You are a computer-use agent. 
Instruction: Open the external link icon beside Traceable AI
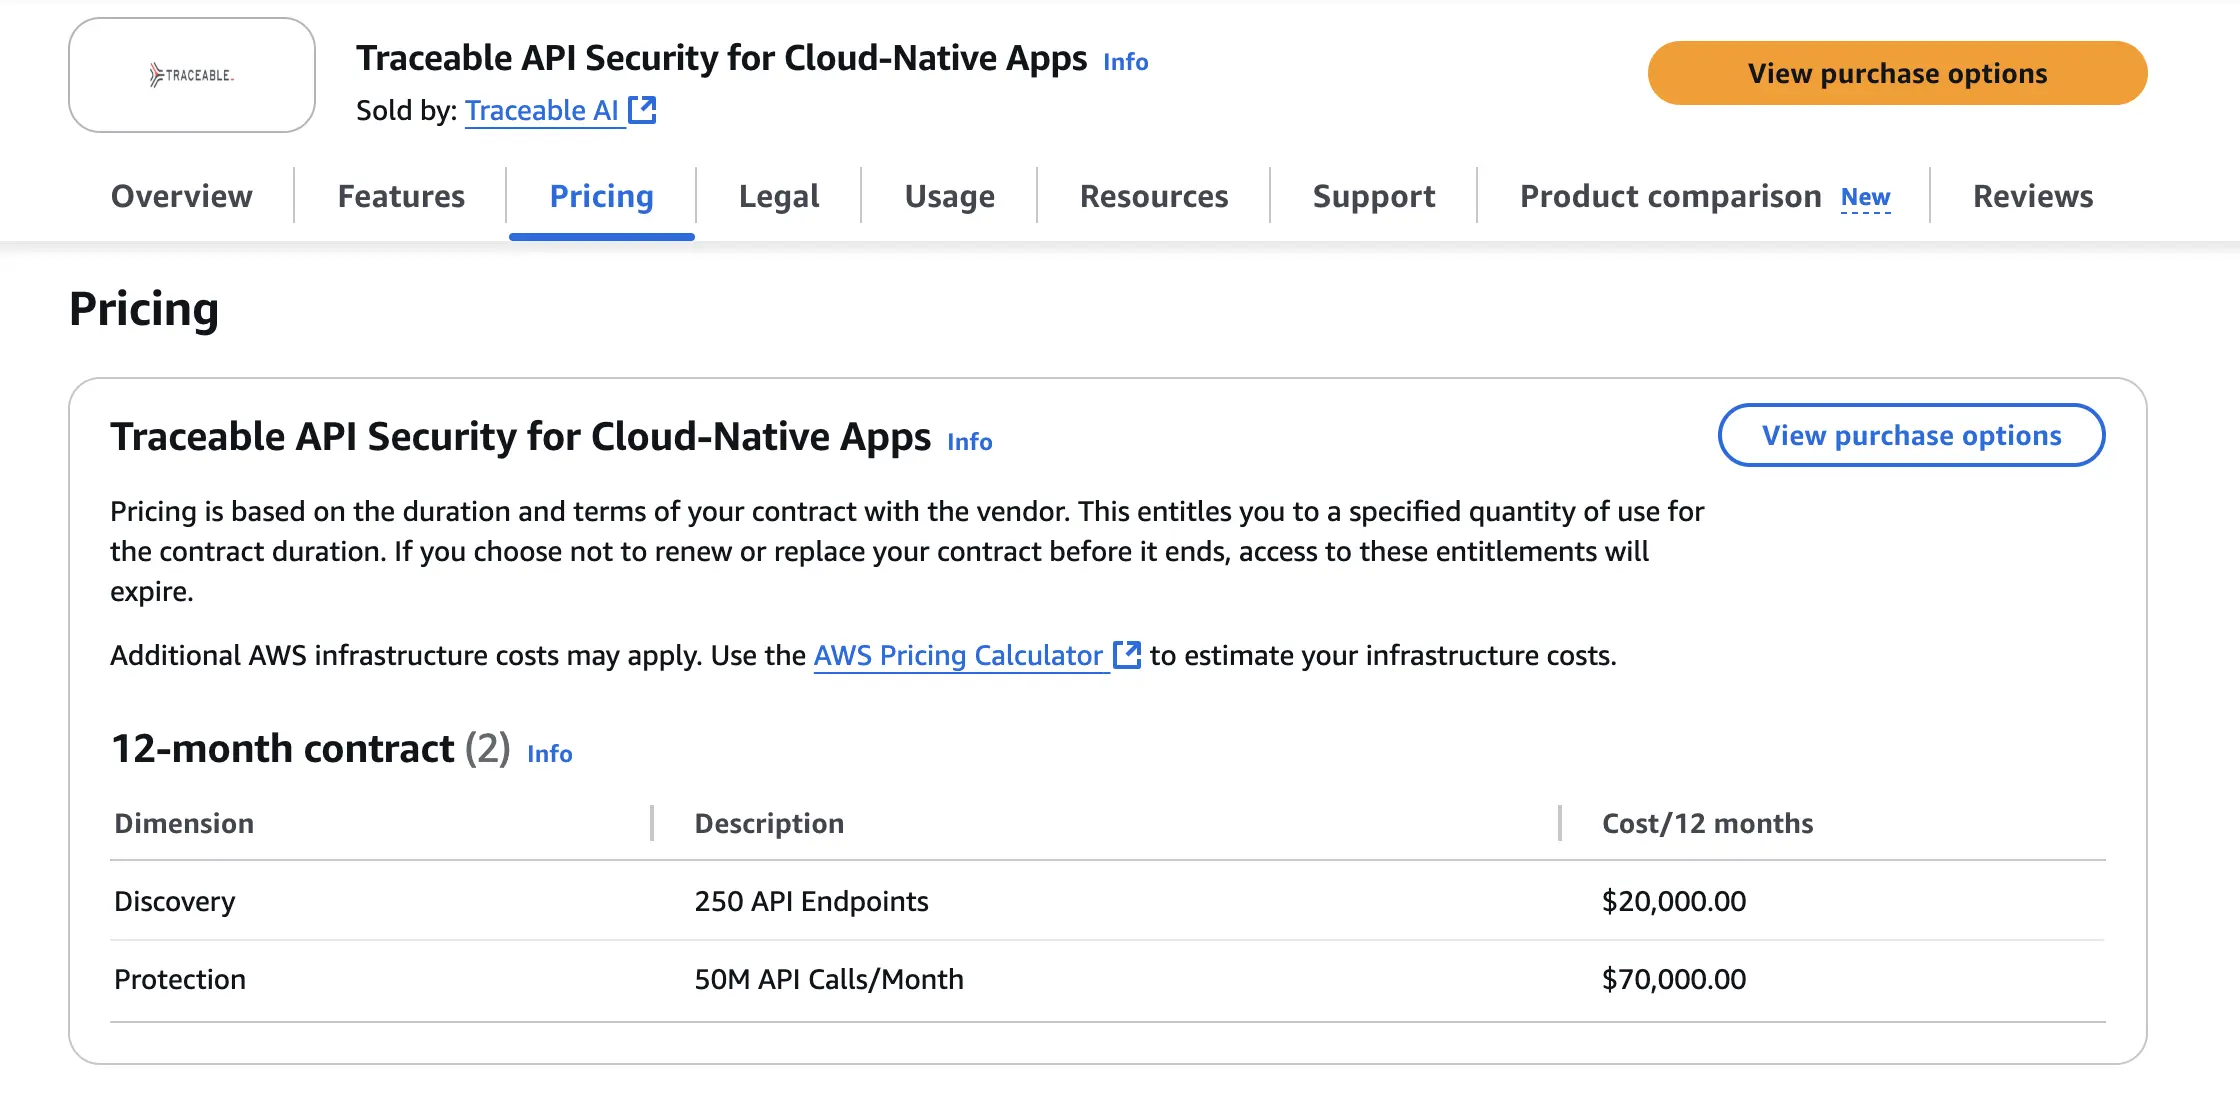coord(643,110)
